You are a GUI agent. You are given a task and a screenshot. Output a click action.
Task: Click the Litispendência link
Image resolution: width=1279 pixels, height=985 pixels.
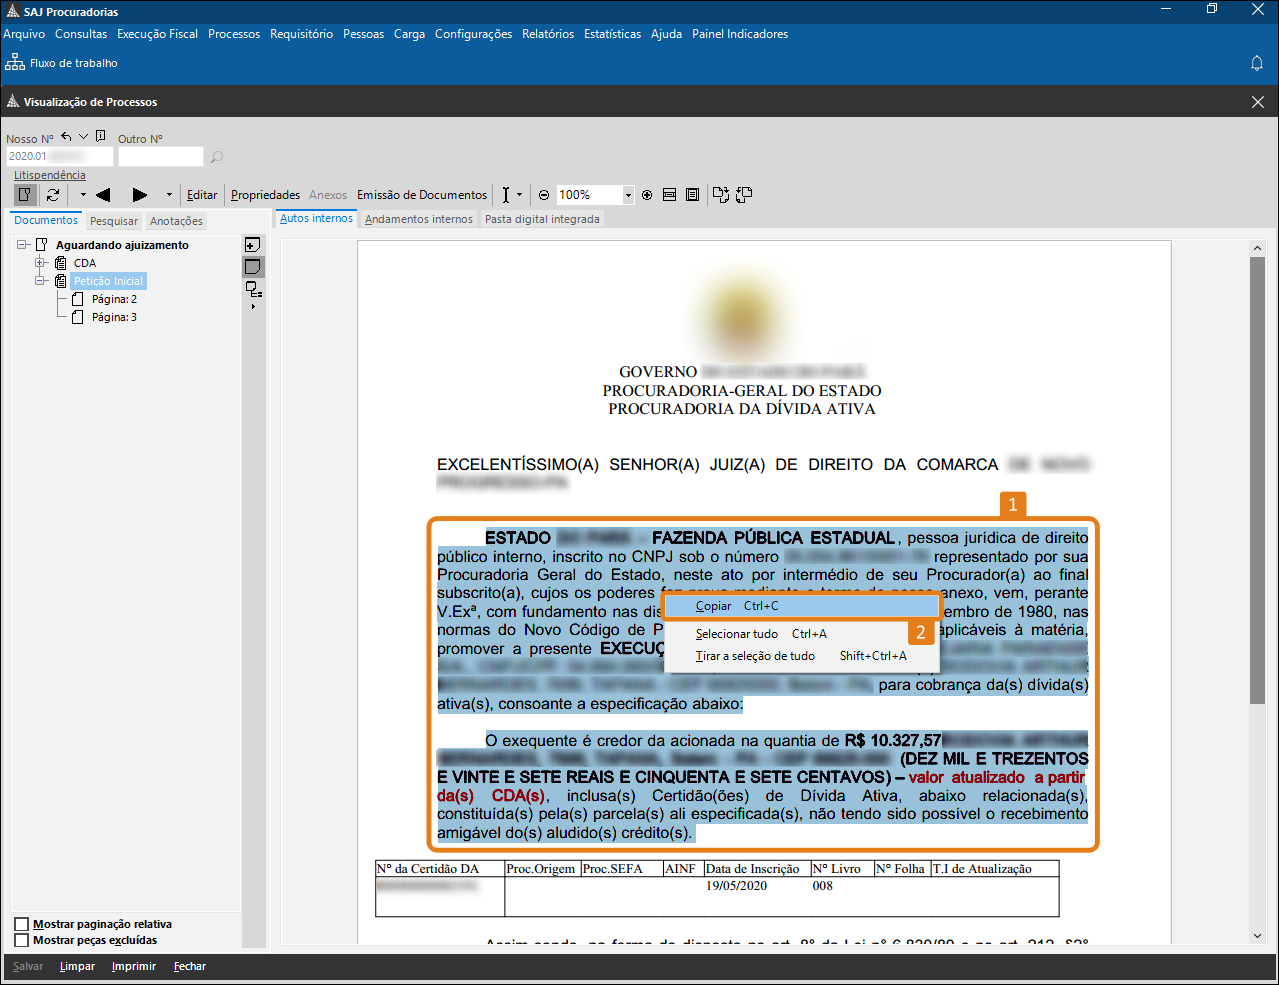(x=50, y=175)
